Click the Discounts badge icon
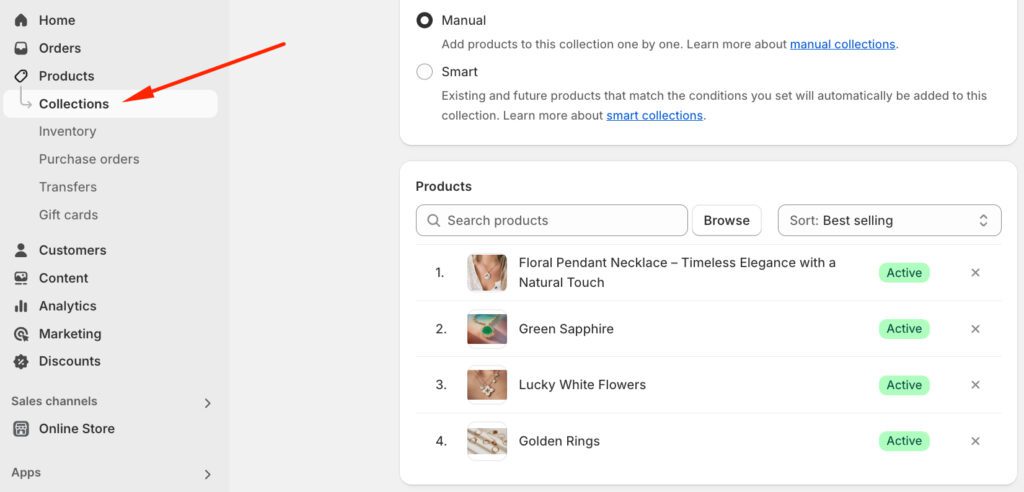Viewport: 1024px width, 492px height. pos(21,361)
